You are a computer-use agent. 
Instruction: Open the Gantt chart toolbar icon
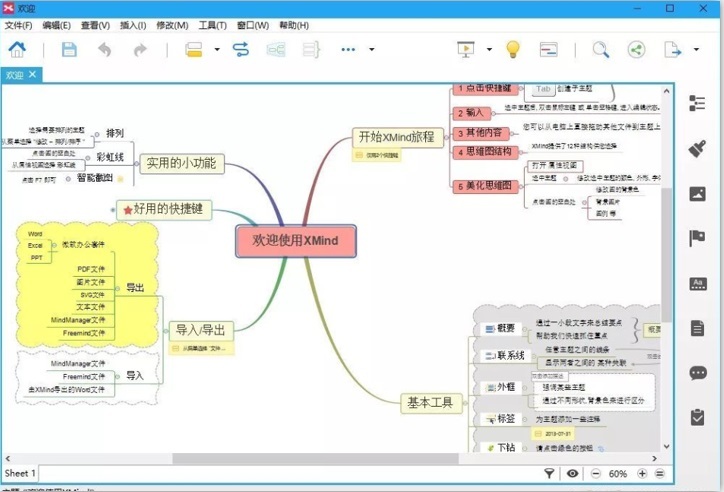point(549,49)
